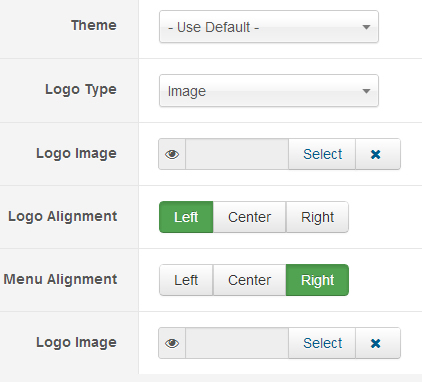Click the Menu Alignment field label

pos(60,279)
